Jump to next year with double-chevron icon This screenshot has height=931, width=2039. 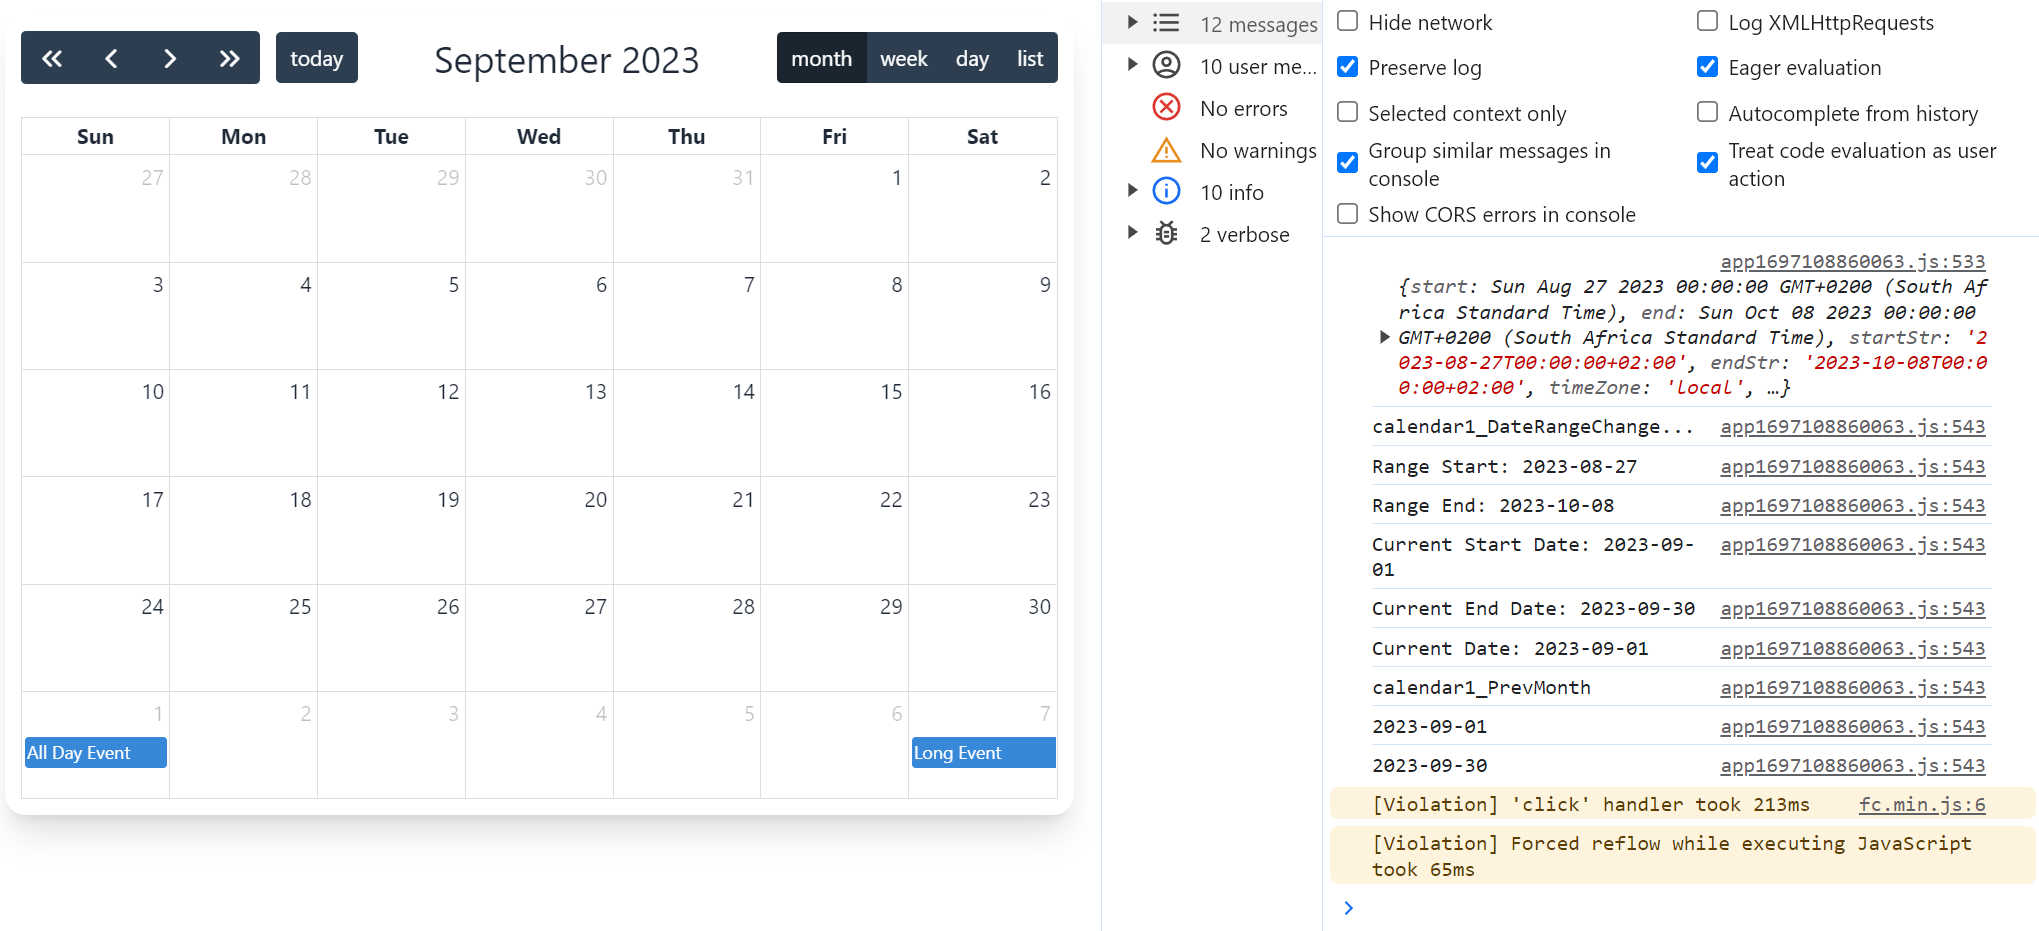click(x=229, y=59)
